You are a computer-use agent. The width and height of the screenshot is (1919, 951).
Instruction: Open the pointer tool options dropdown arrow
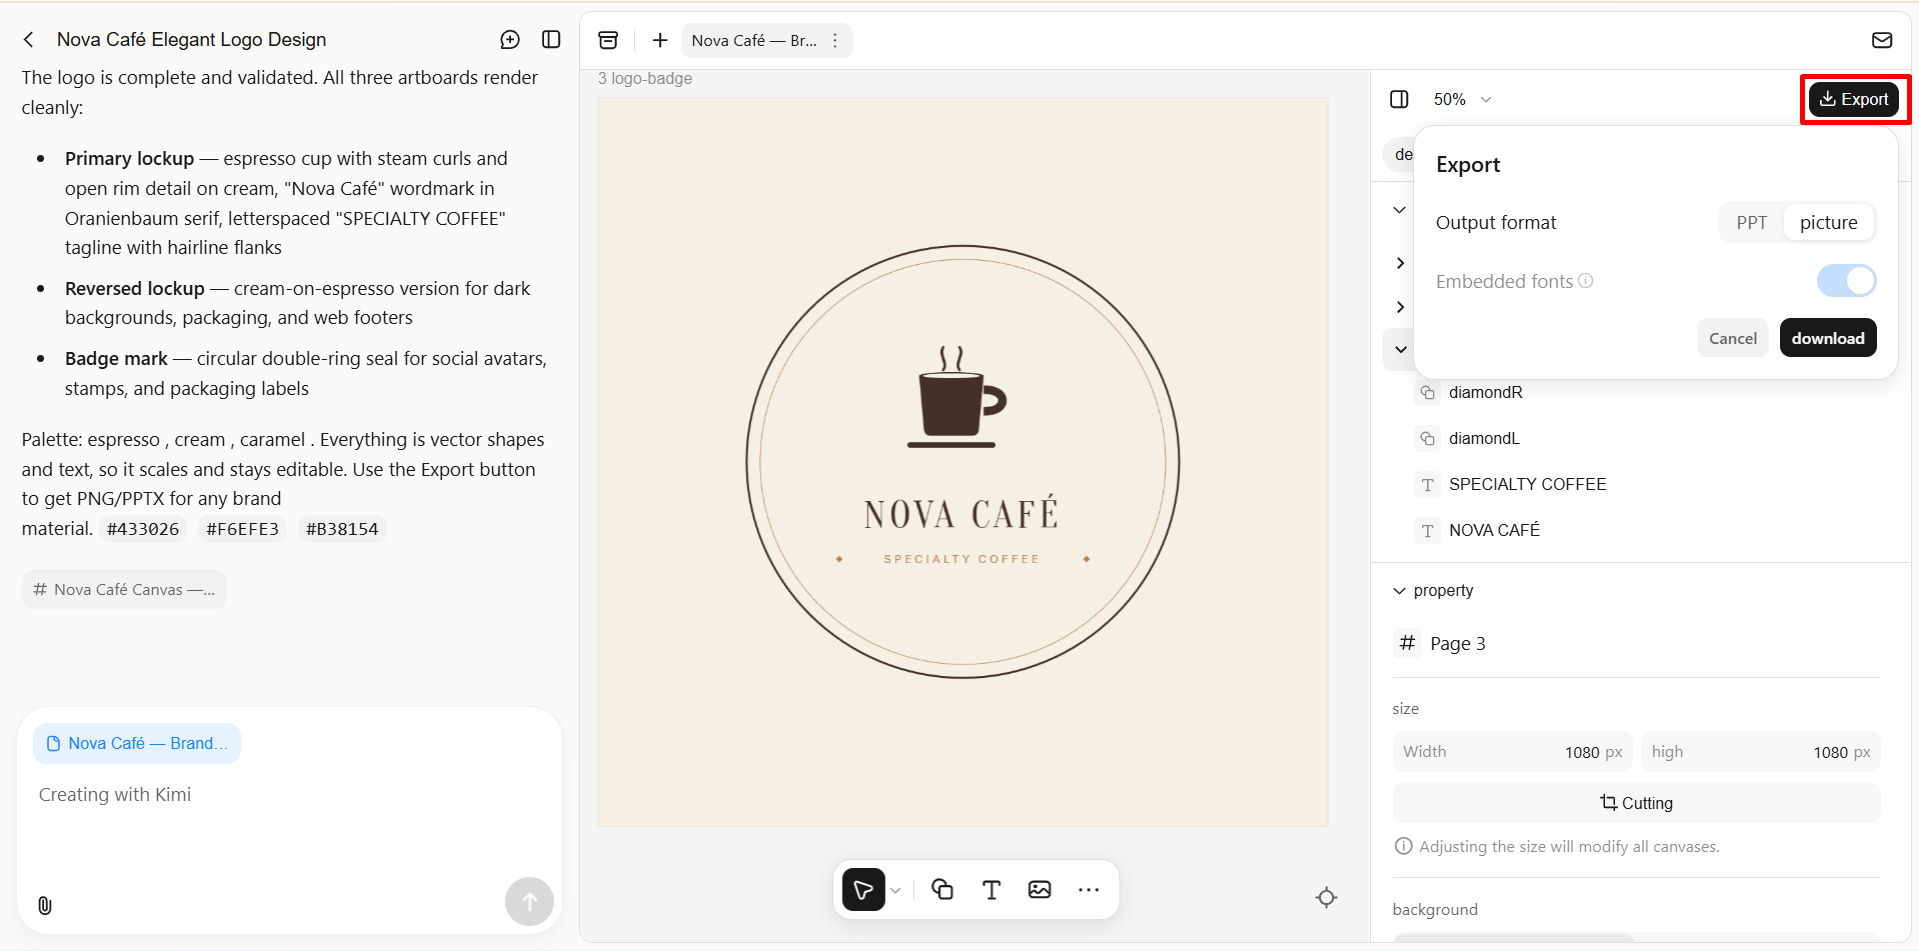(x=896, y=890)
